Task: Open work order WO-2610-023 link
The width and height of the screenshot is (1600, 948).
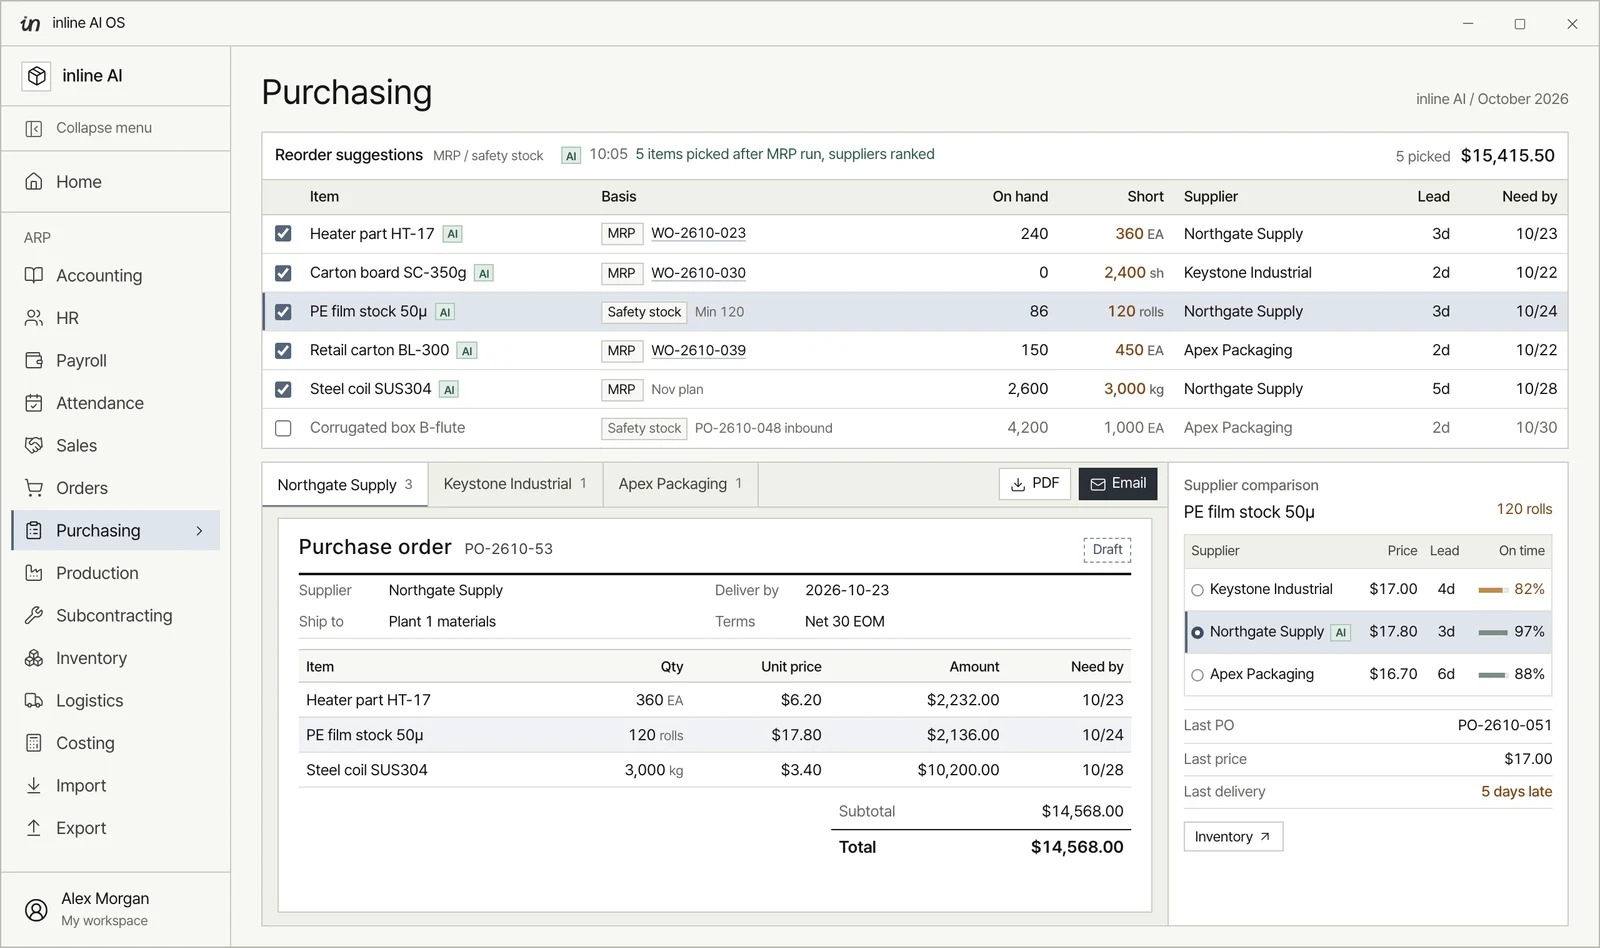Action: click(698, 233)
